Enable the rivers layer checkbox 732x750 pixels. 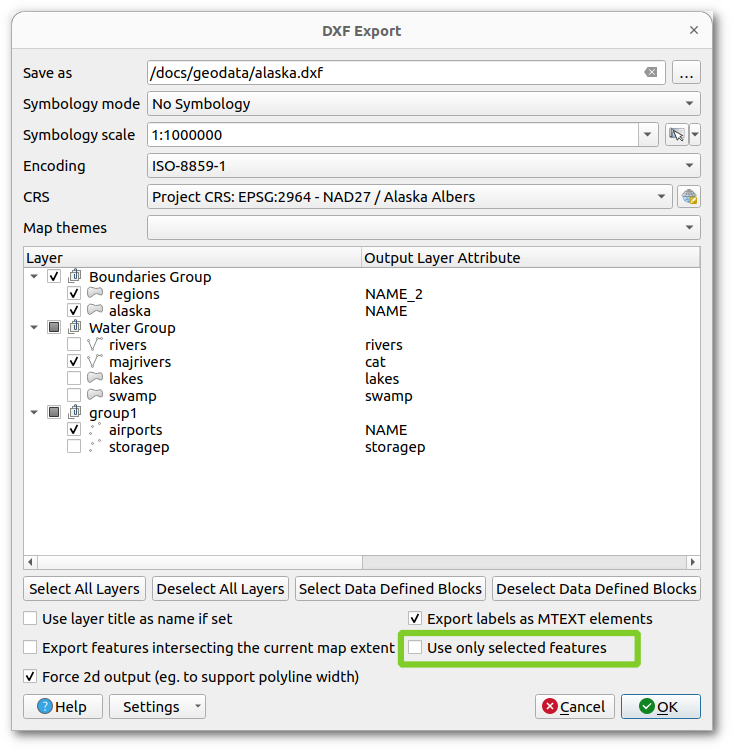(x=74, y=345)
